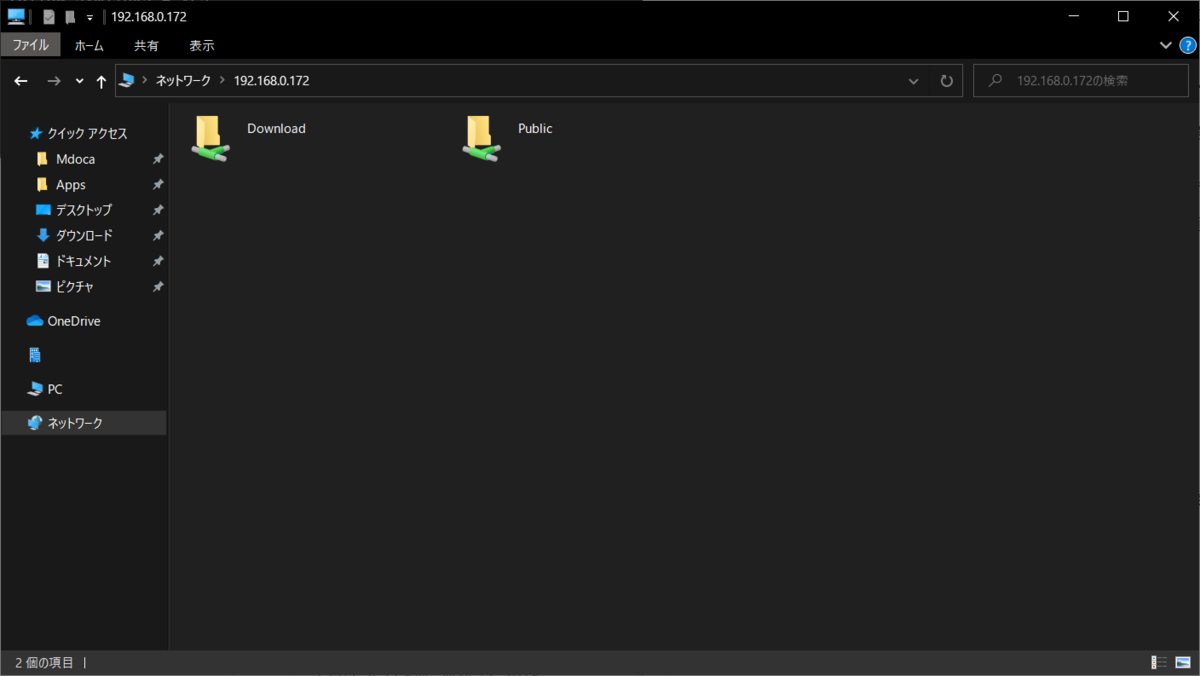Click the network computer icon in address bar

point(127,81)
